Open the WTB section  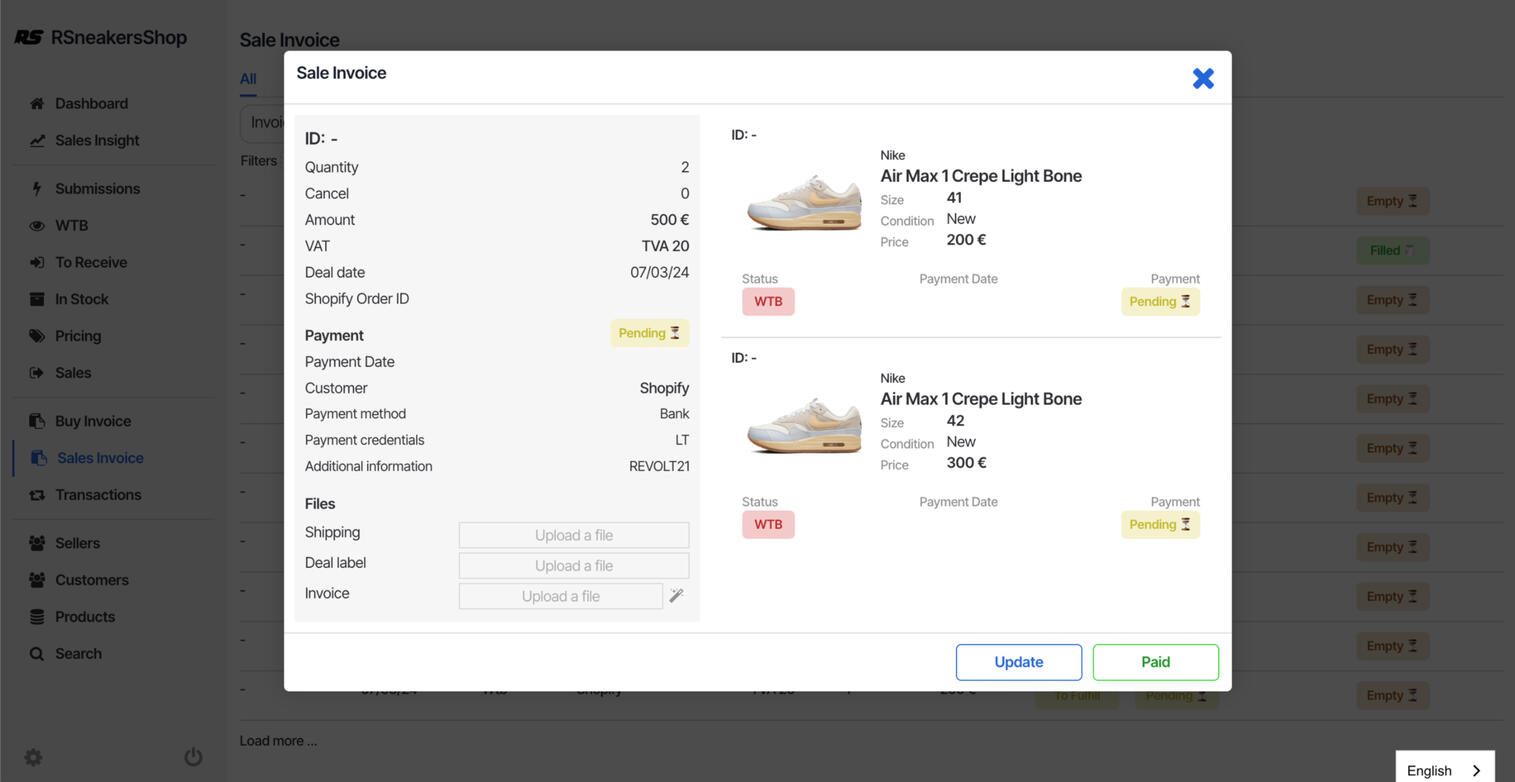(71, 226)
